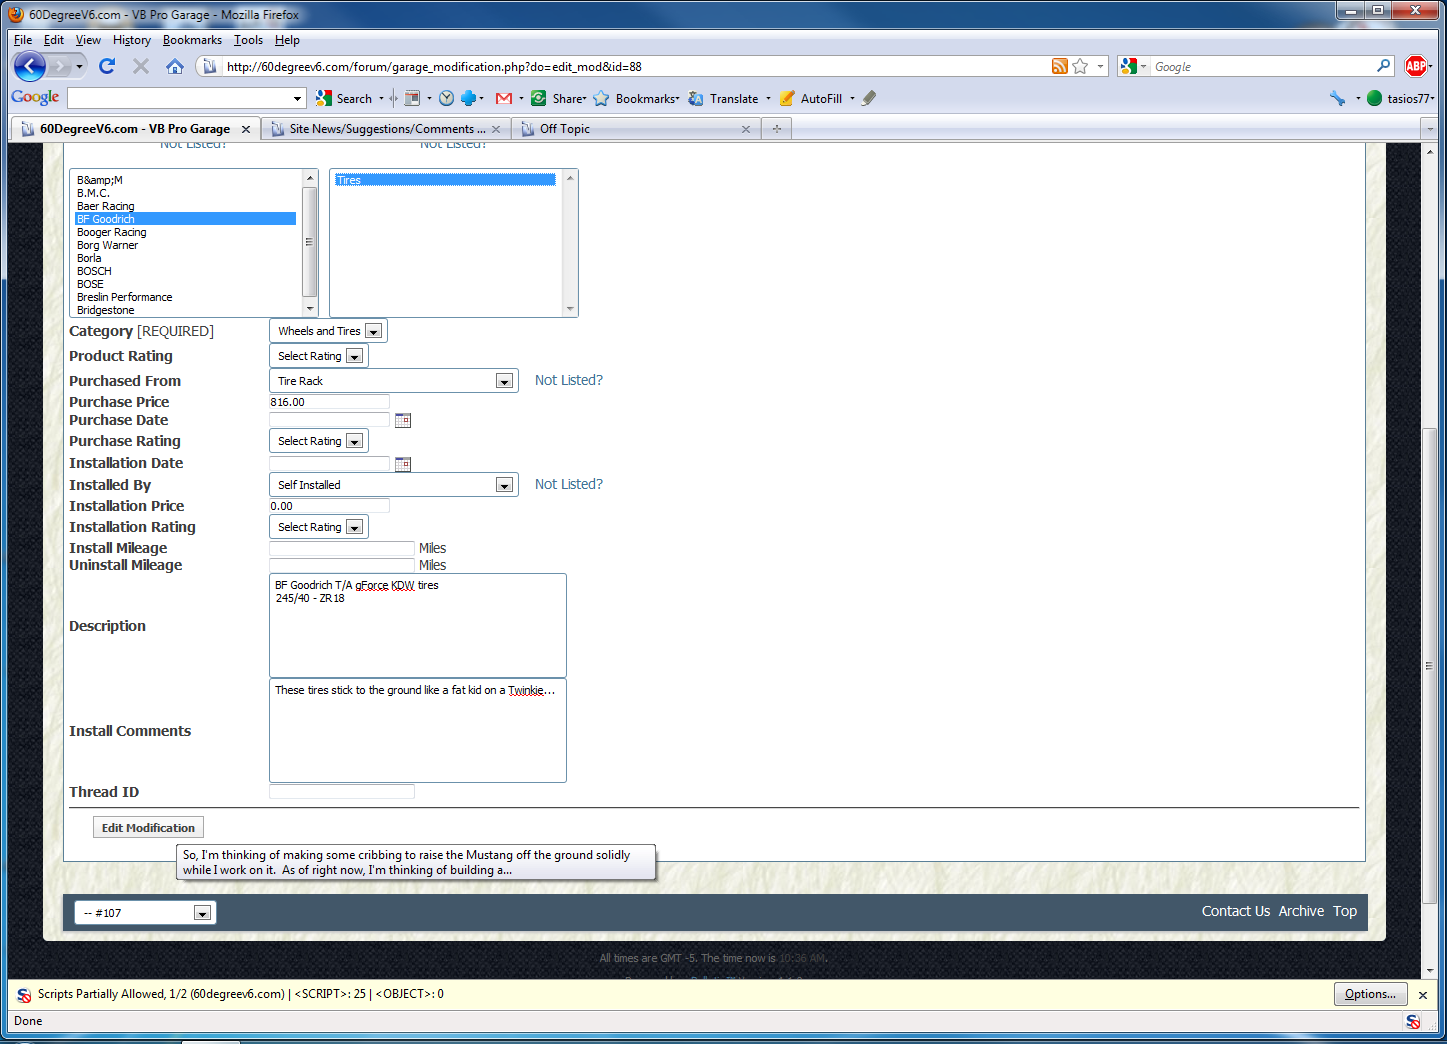Click the NoScript icon in status bar
1447x1044 pixels.
[x=1412, y=1021]
